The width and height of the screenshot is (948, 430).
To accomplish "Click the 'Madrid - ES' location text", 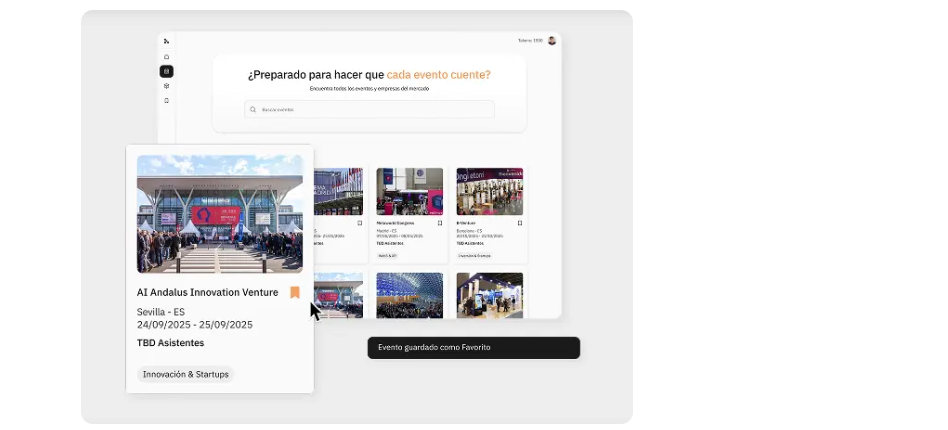I will click(385, 230).
